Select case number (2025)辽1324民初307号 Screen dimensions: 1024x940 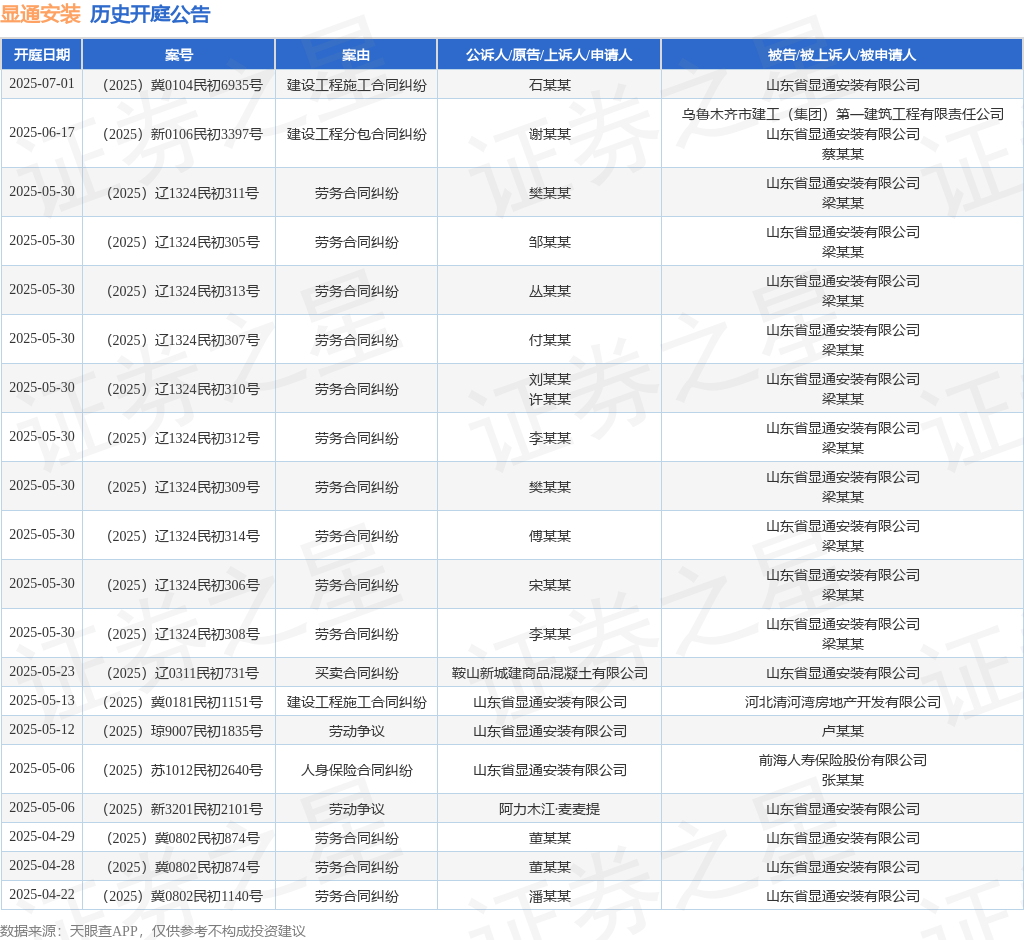(x=179, y=340)
